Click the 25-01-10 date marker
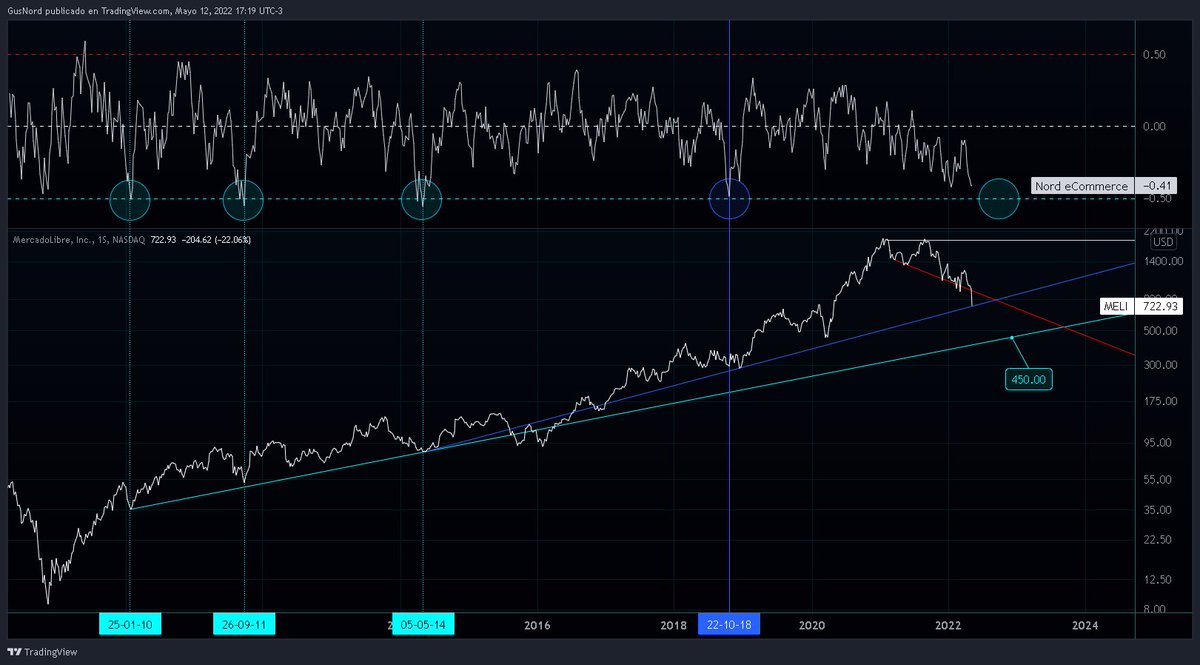The image size is (1200, 665). pyautogui.click(x=131, y=625)
